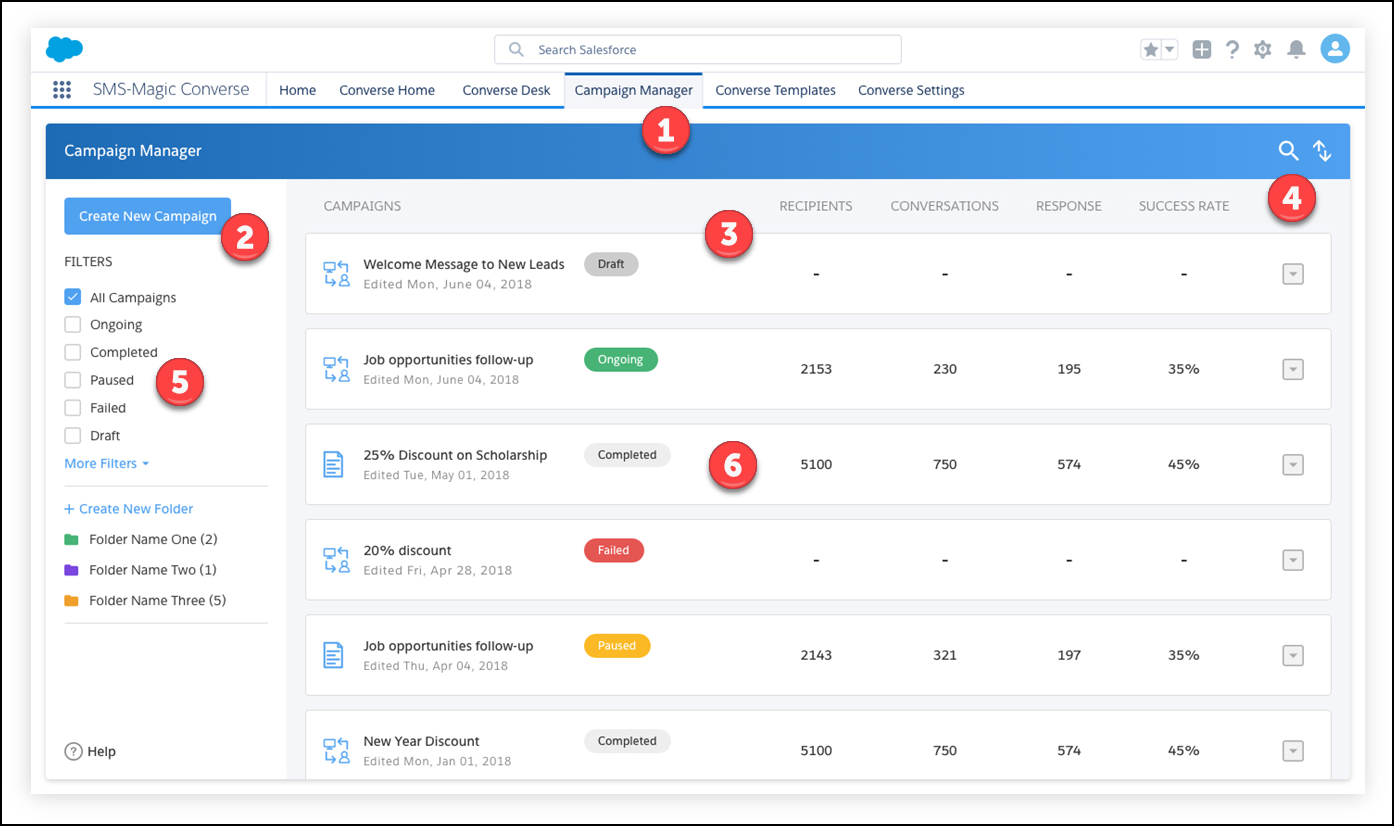Open the Converse Home tab
Screen dimensions: 1394x826
click(x=387, y=90)
